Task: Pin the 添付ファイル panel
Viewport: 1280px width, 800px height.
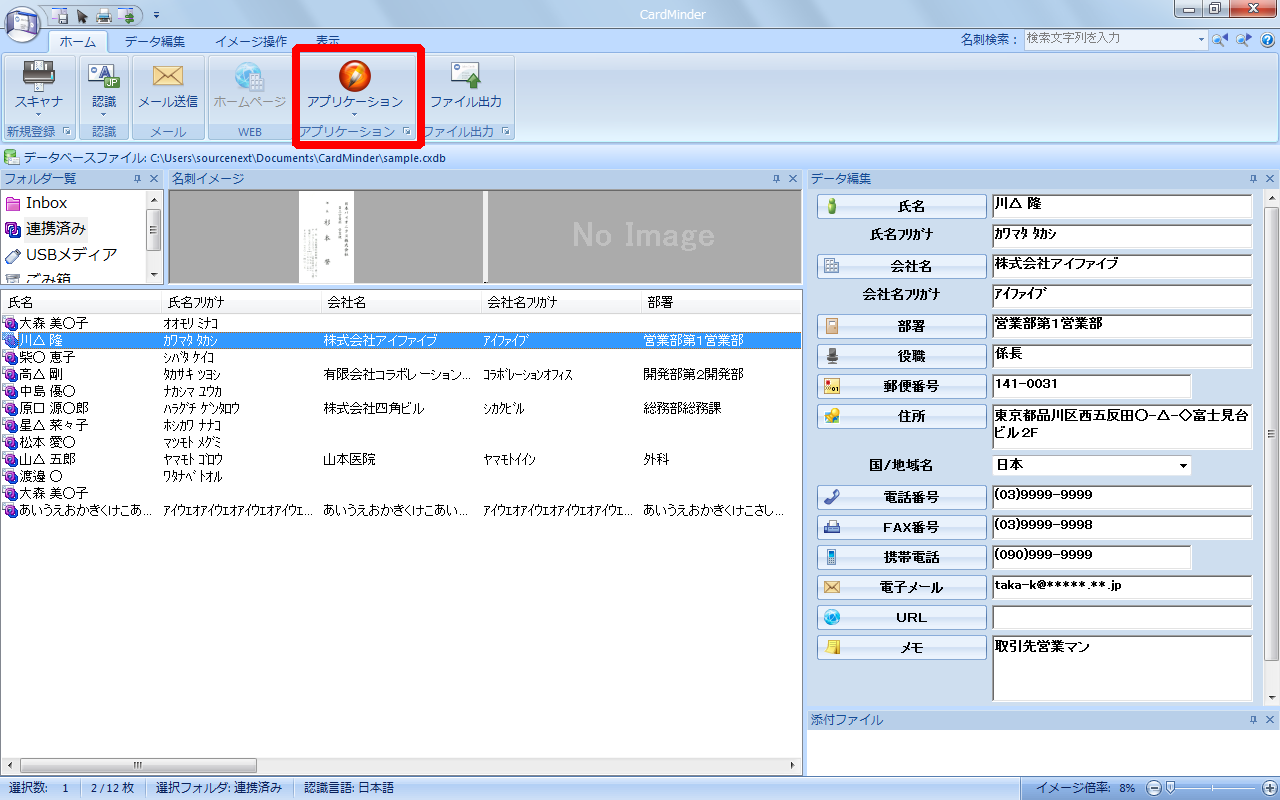Action: point(1253,720)
